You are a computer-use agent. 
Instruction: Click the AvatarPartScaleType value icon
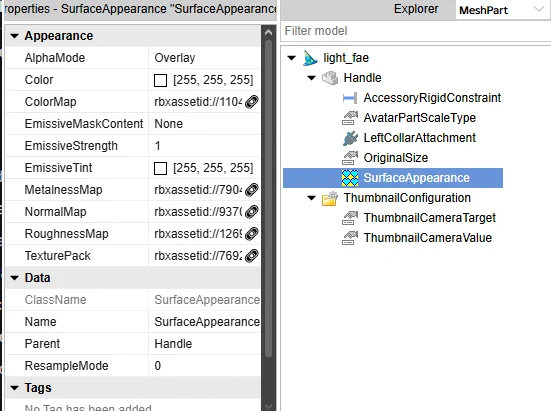[350, 118]
